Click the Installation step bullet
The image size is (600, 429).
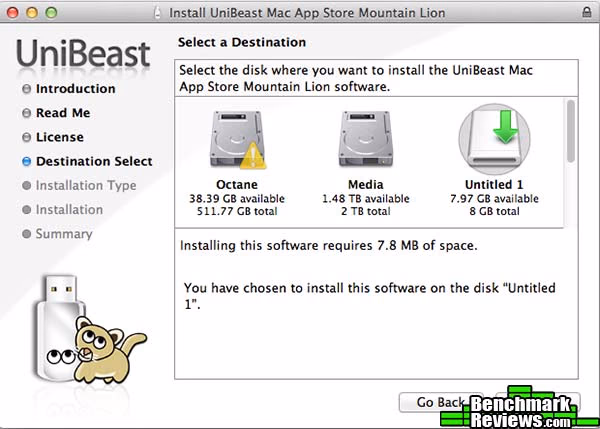click(x=26, y=210)
